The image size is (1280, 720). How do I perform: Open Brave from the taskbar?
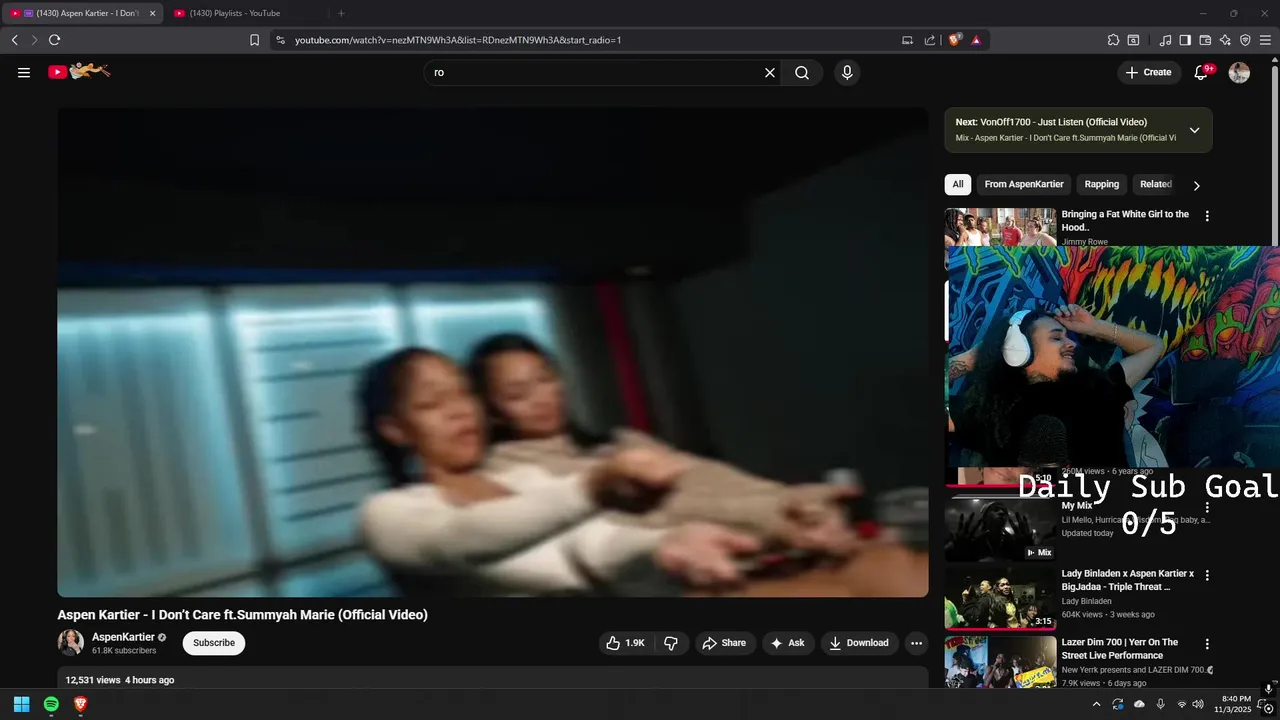click(x=81, y=704)
